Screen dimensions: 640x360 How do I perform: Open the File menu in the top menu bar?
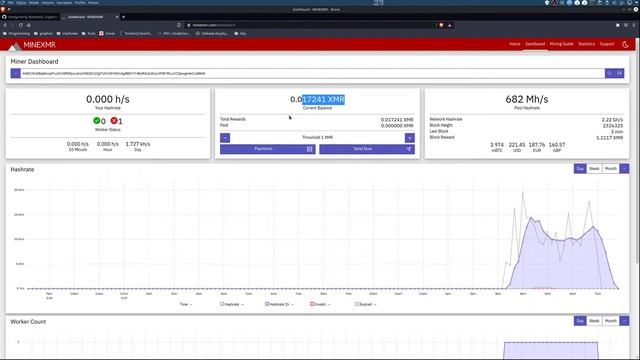(11, 2)
